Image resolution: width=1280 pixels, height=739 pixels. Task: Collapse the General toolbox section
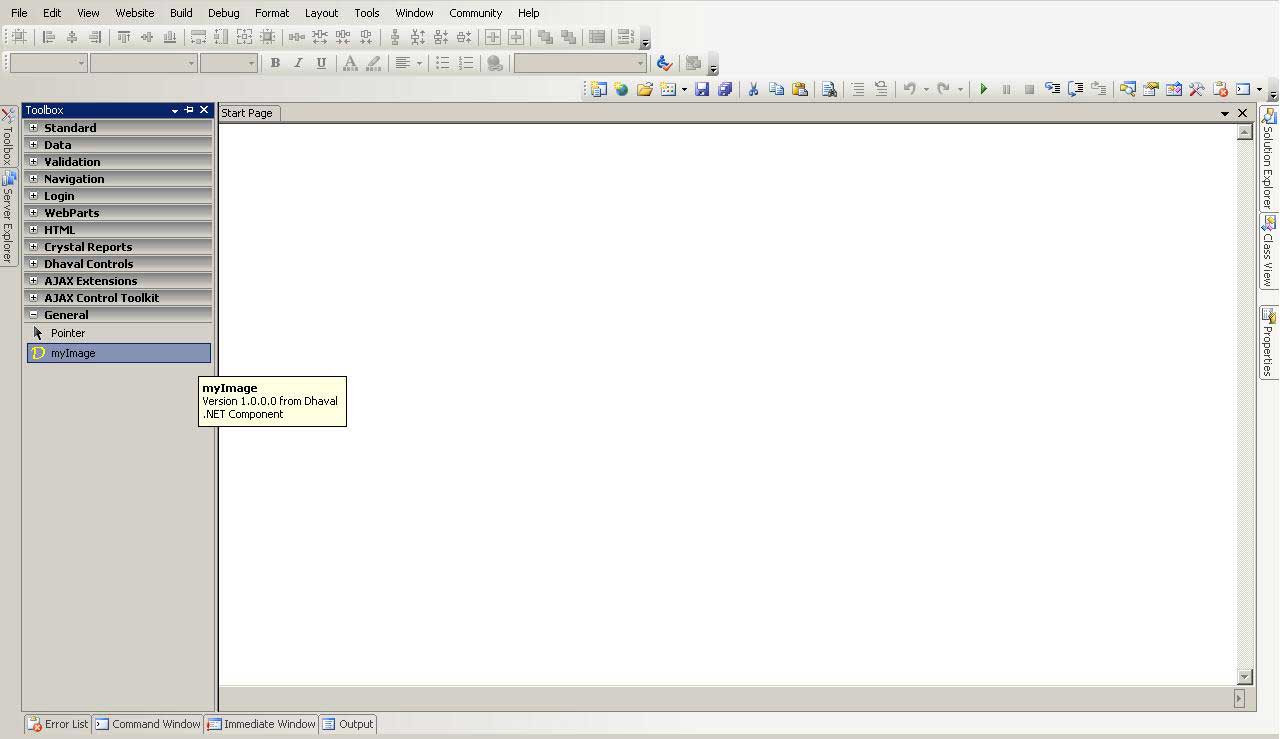[x=33, y=315]
